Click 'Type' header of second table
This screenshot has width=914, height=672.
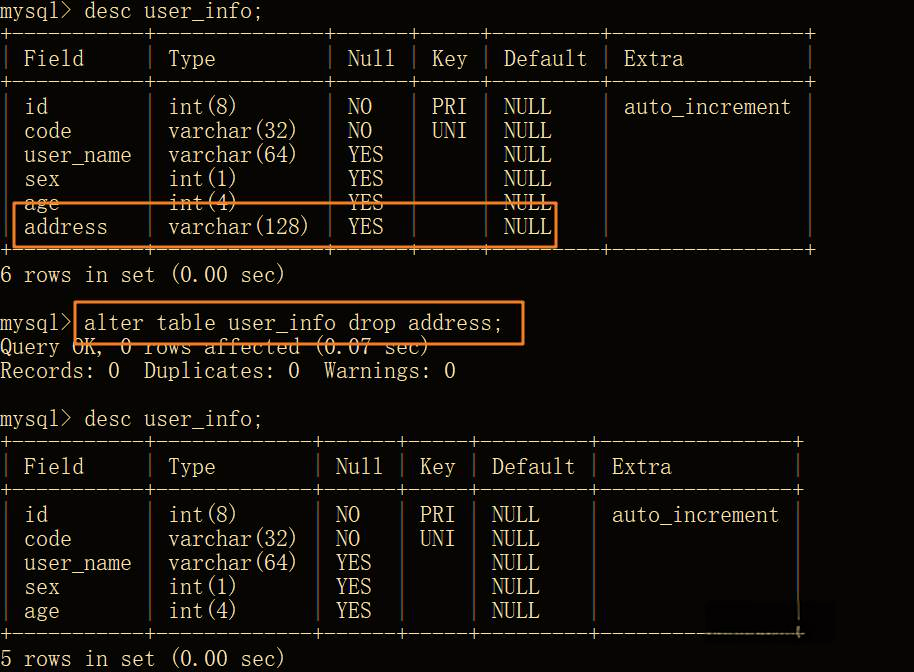tap(192, 467)
